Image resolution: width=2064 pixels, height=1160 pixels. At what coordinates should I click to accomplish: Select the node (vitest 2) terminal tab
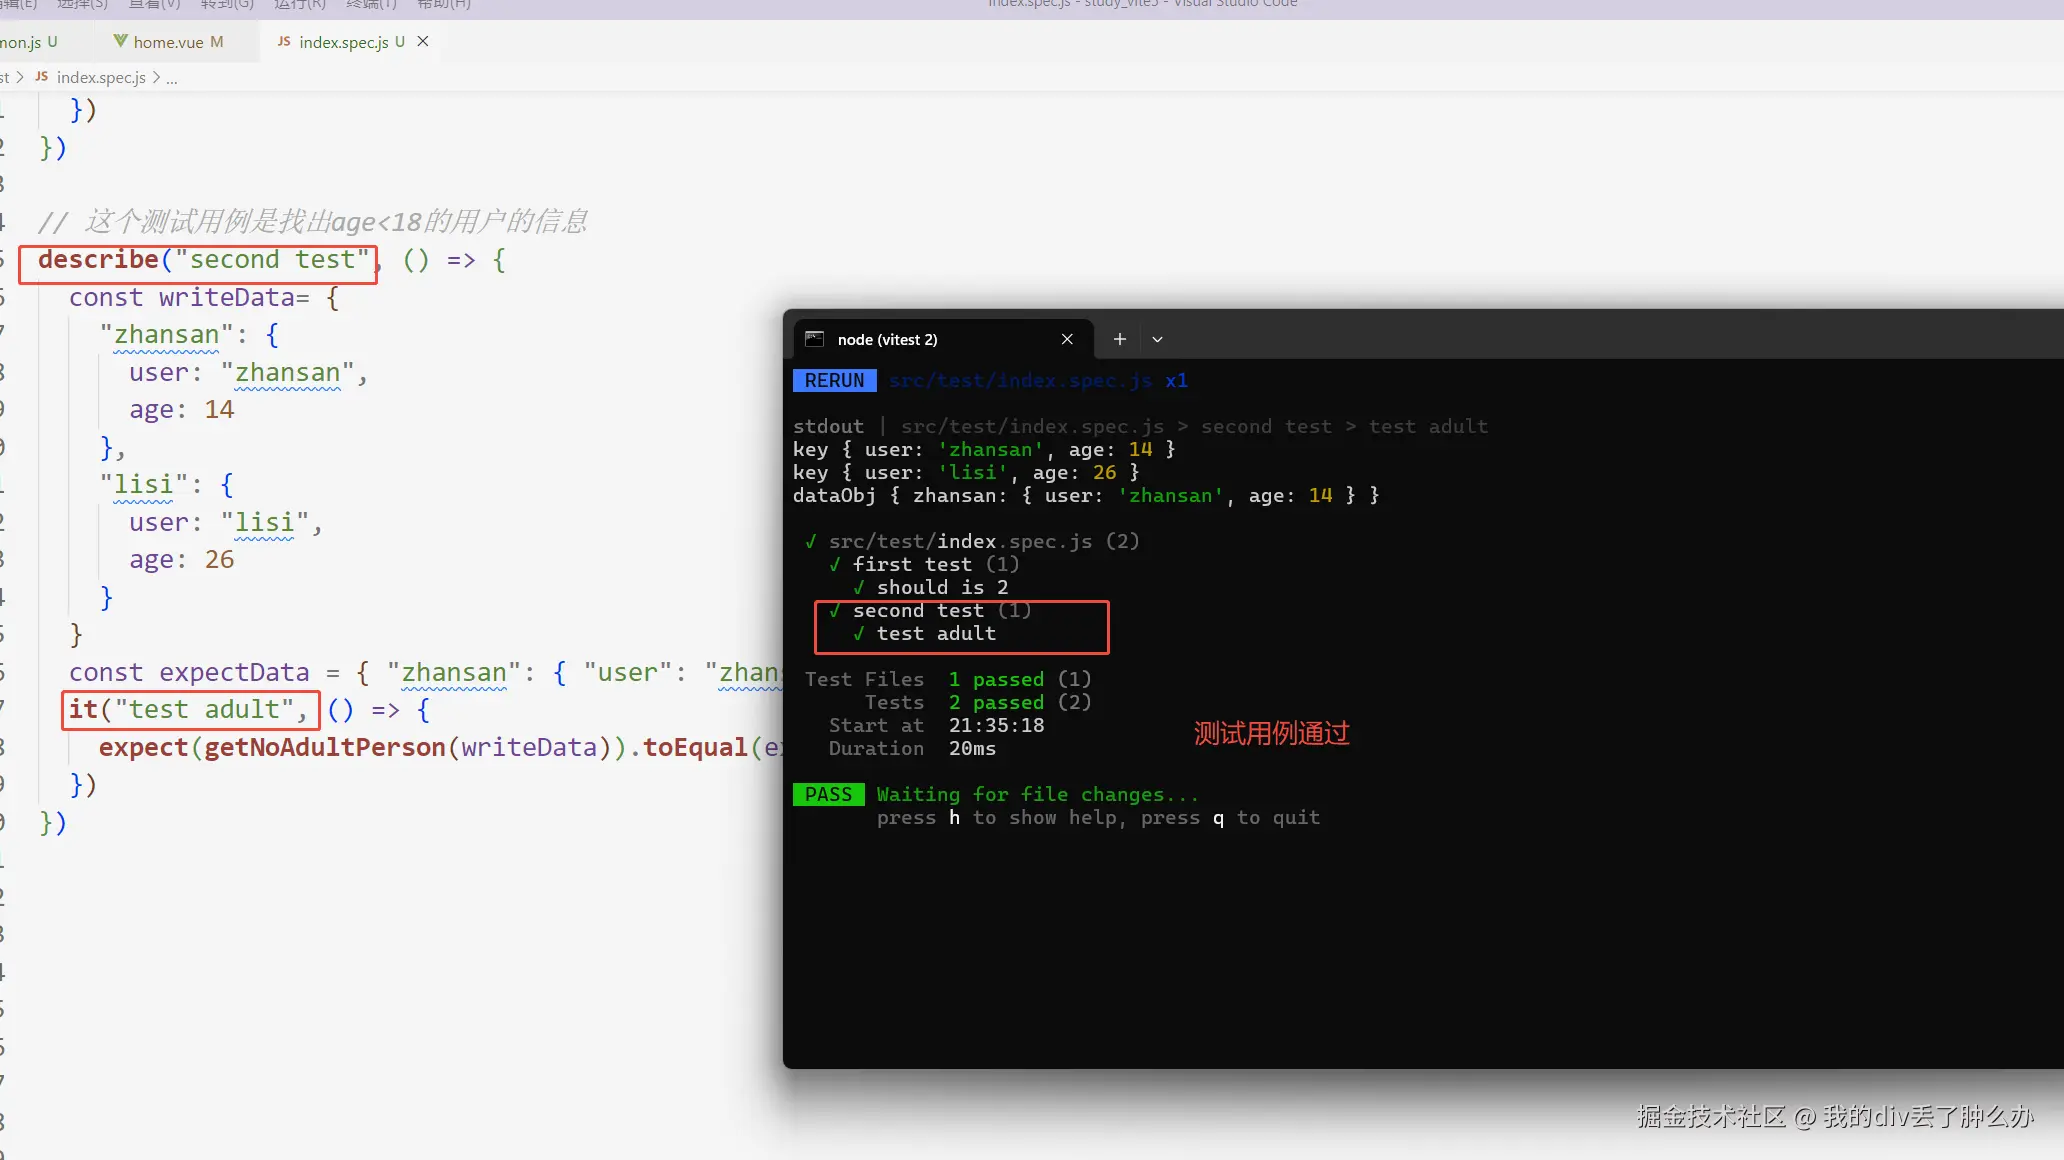coord(887,339)
